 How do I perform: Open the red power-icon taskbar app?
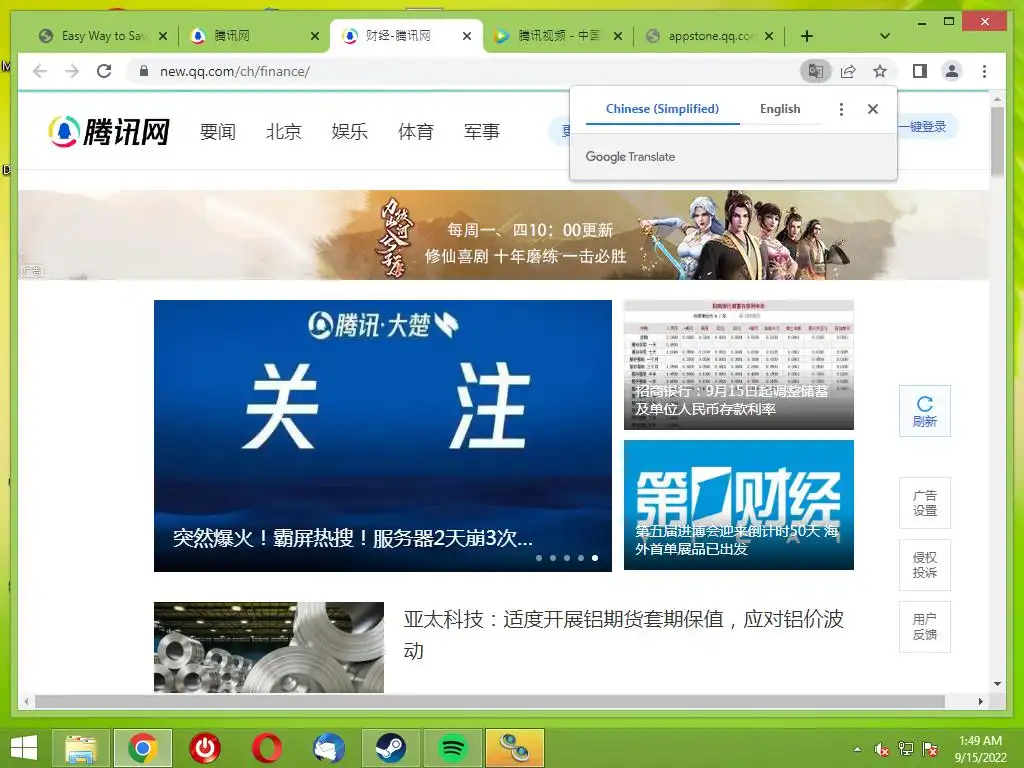[x=205, y=748]
